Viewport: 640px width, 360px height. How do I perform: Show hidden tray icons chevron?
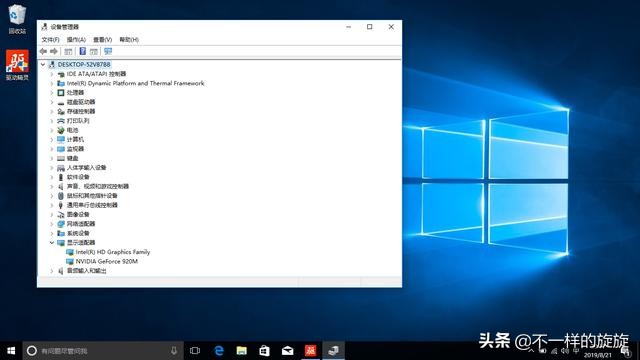tap(531, 351)
